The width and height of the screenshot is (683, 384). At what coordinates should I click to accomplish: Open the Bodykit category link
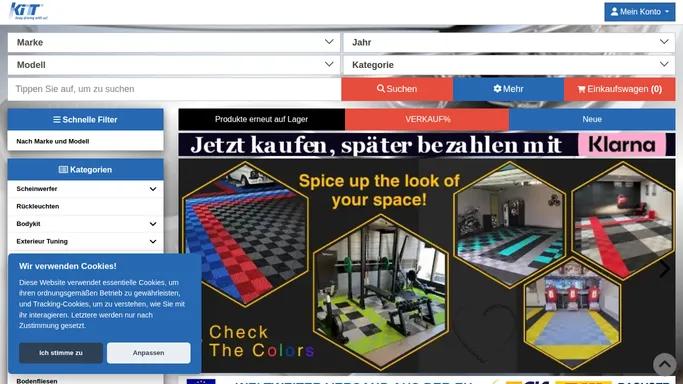coord(28,224)
